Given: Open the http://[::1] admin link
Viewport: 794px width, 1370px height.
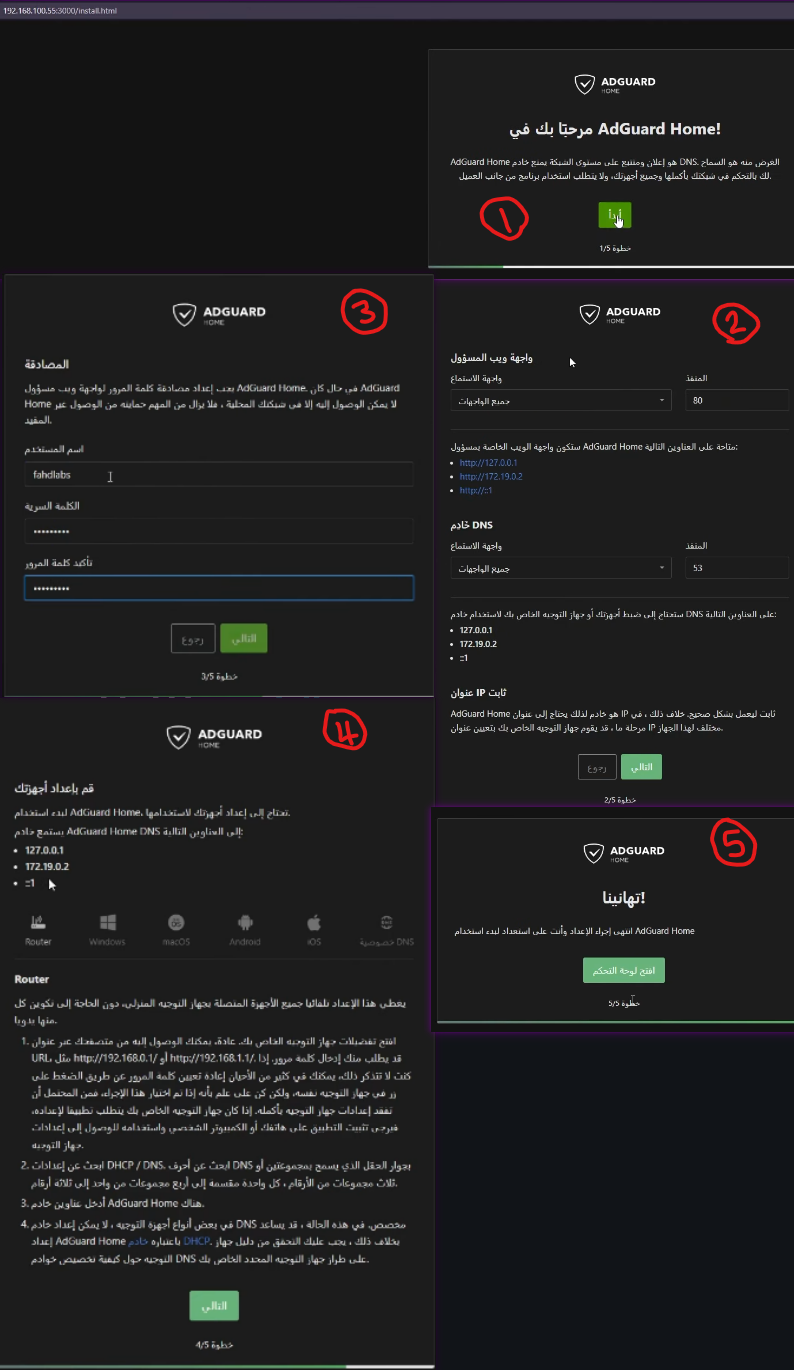Looking at the screenshot, I should click(477, 491).
